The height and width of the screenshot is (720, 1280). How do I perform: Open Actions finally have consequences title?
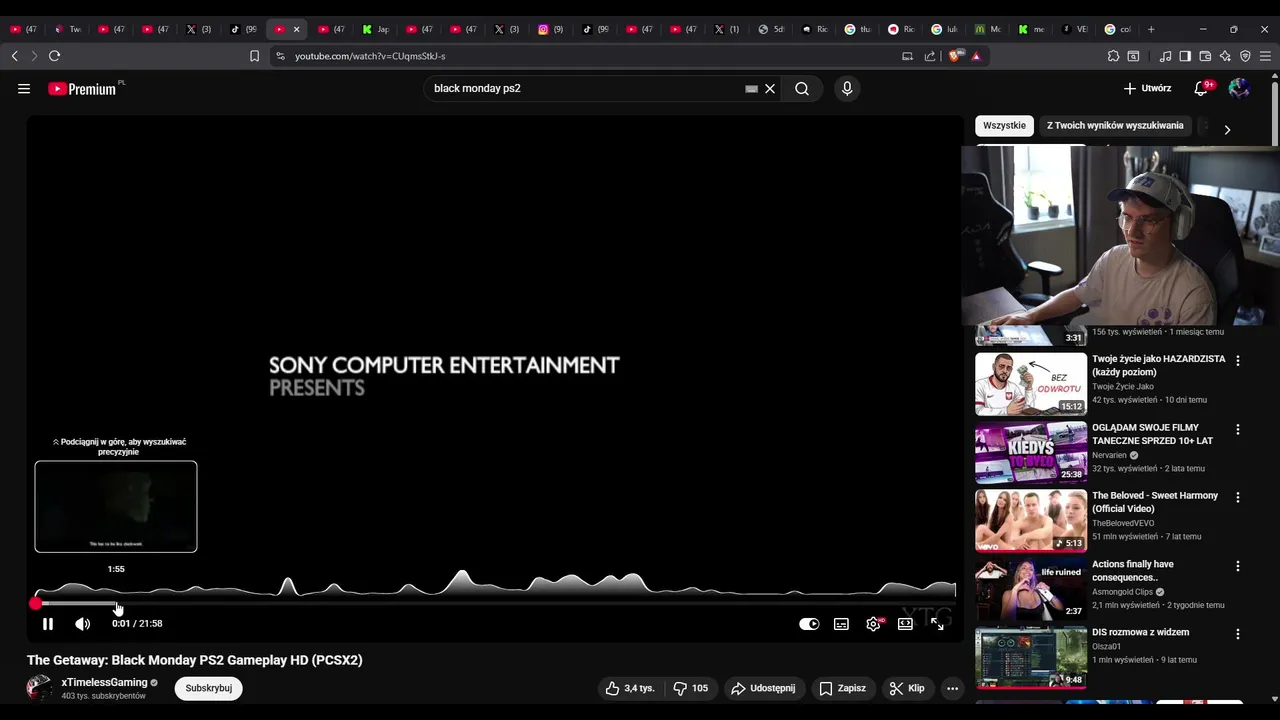coord(1133,570)
